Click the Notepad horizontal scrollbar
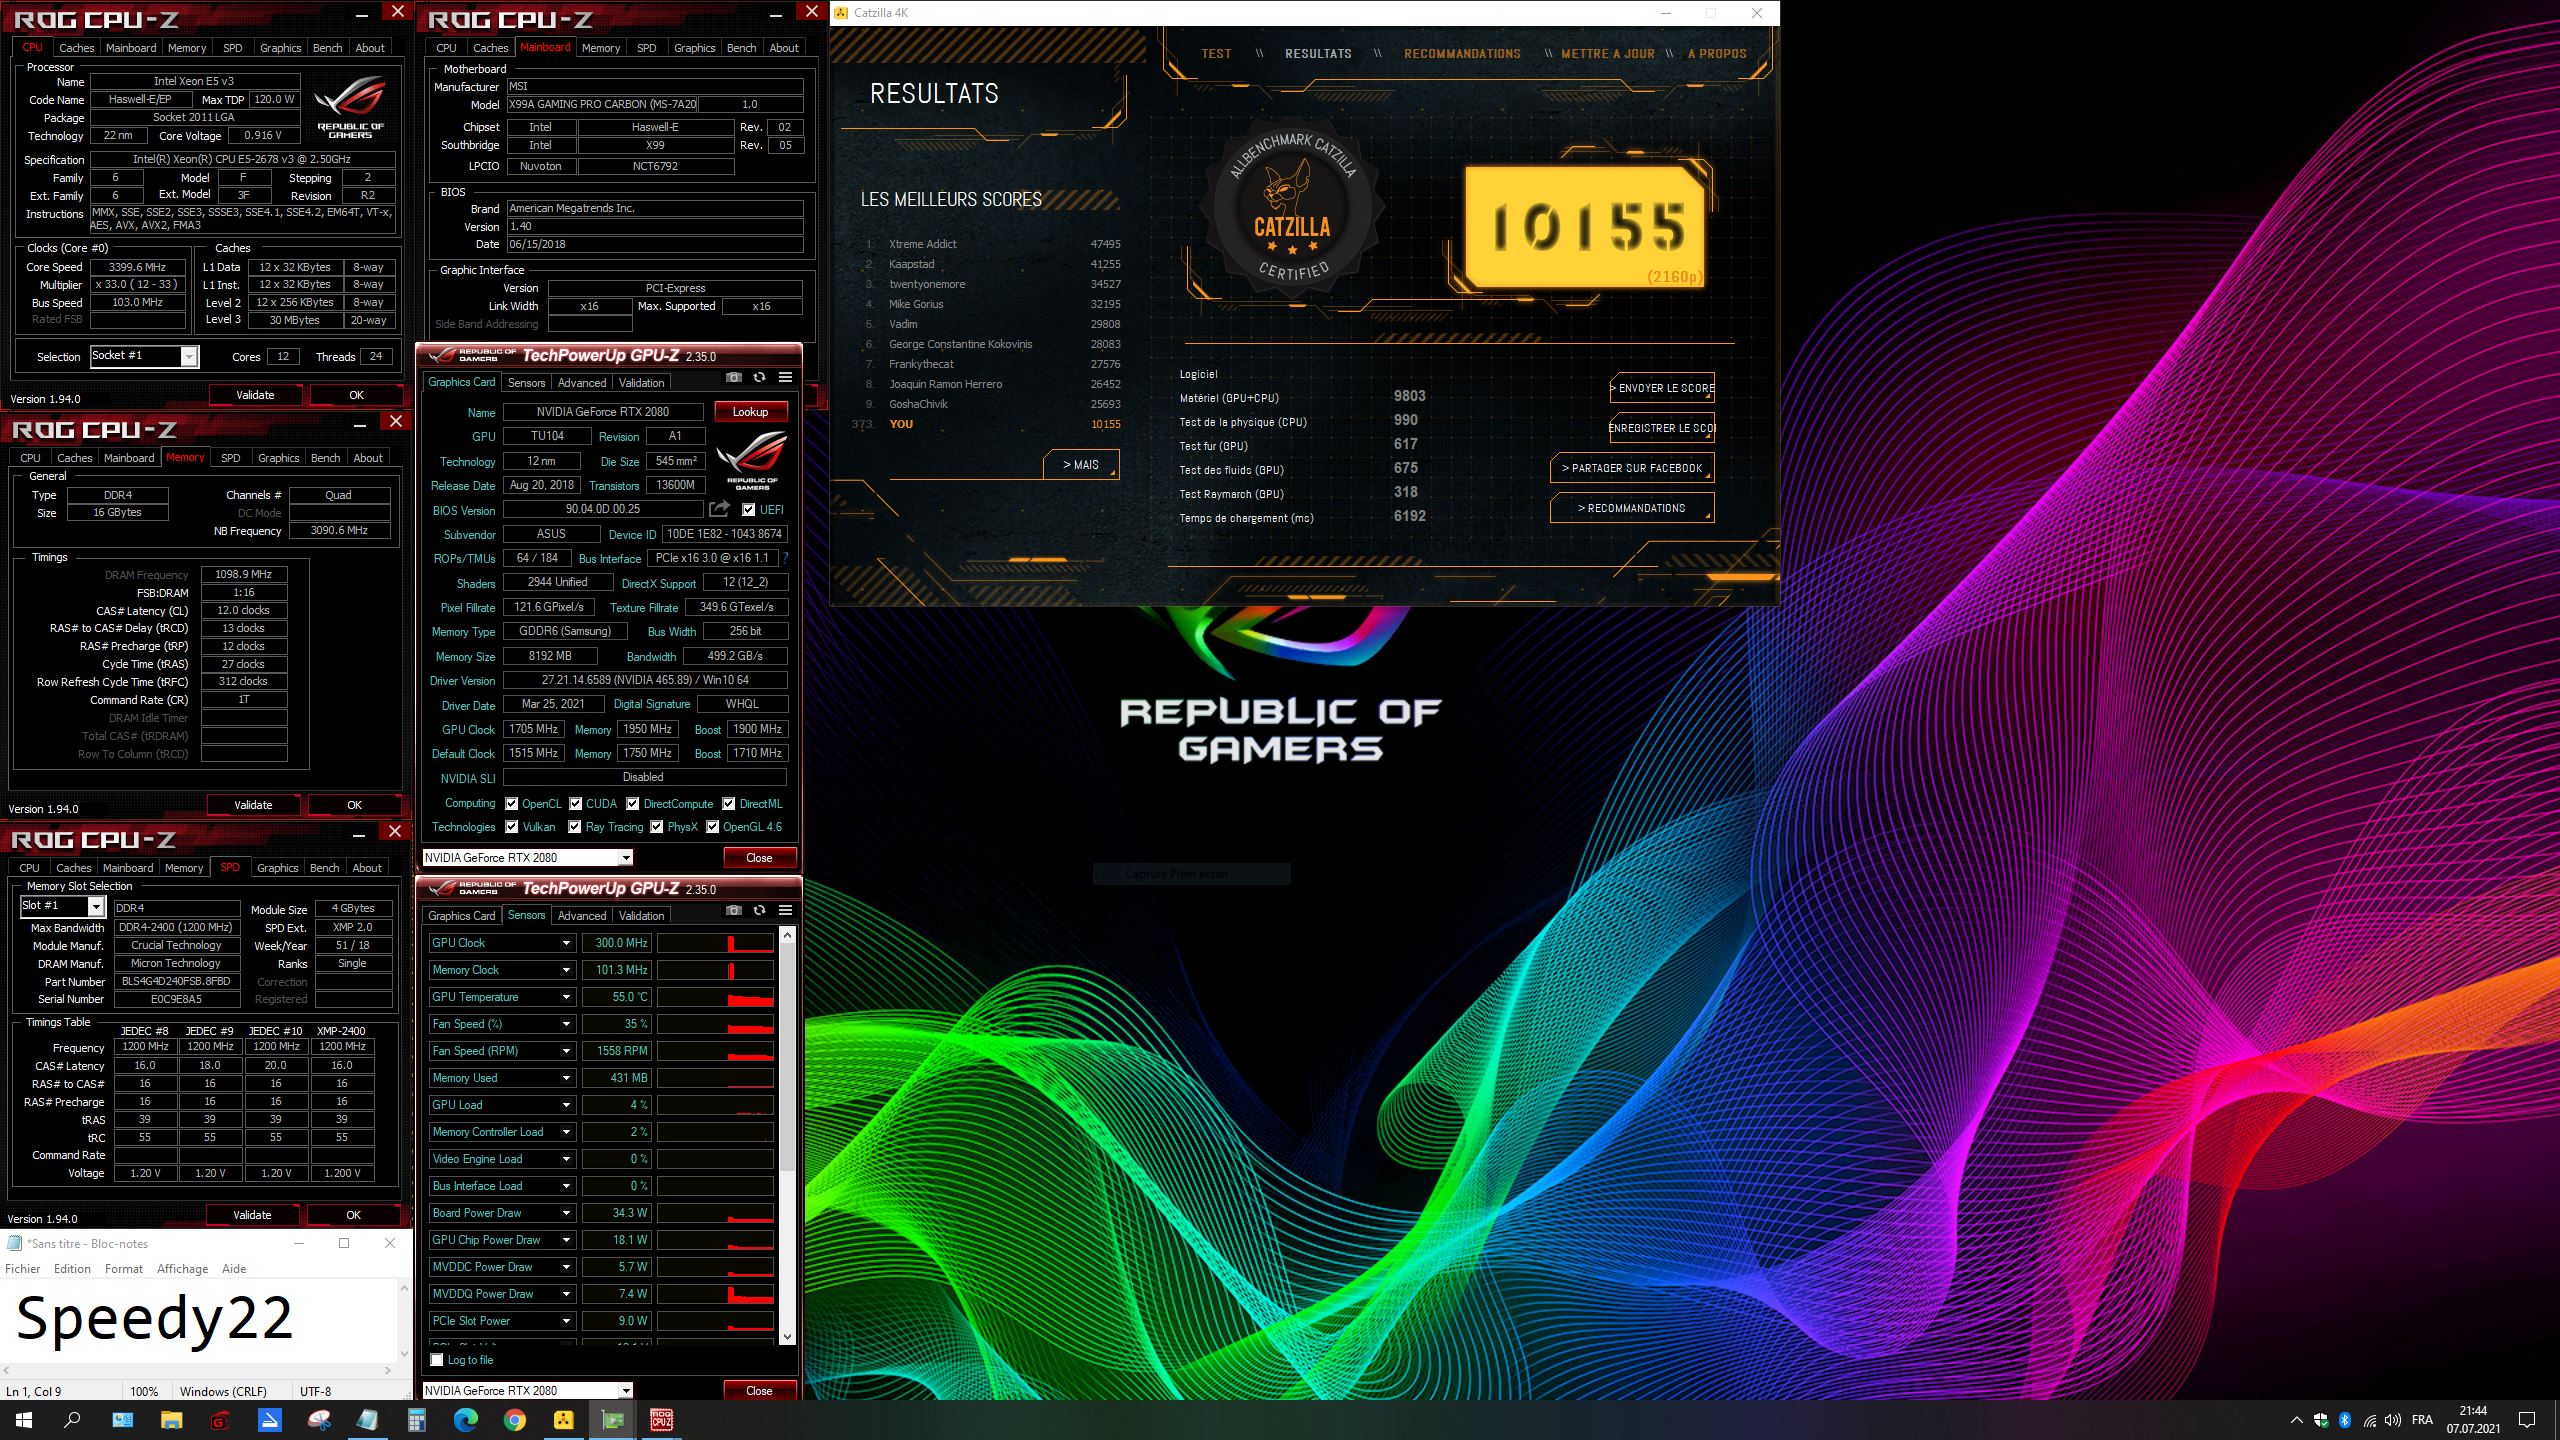2560x1440 pixels. point(198,1370)
